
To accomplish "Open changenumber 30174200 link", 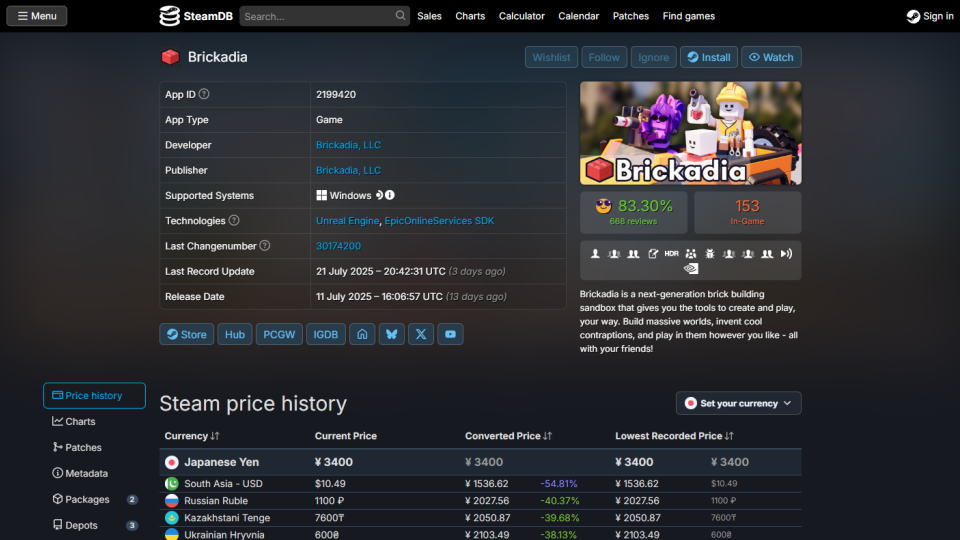I will click(338, 246).
